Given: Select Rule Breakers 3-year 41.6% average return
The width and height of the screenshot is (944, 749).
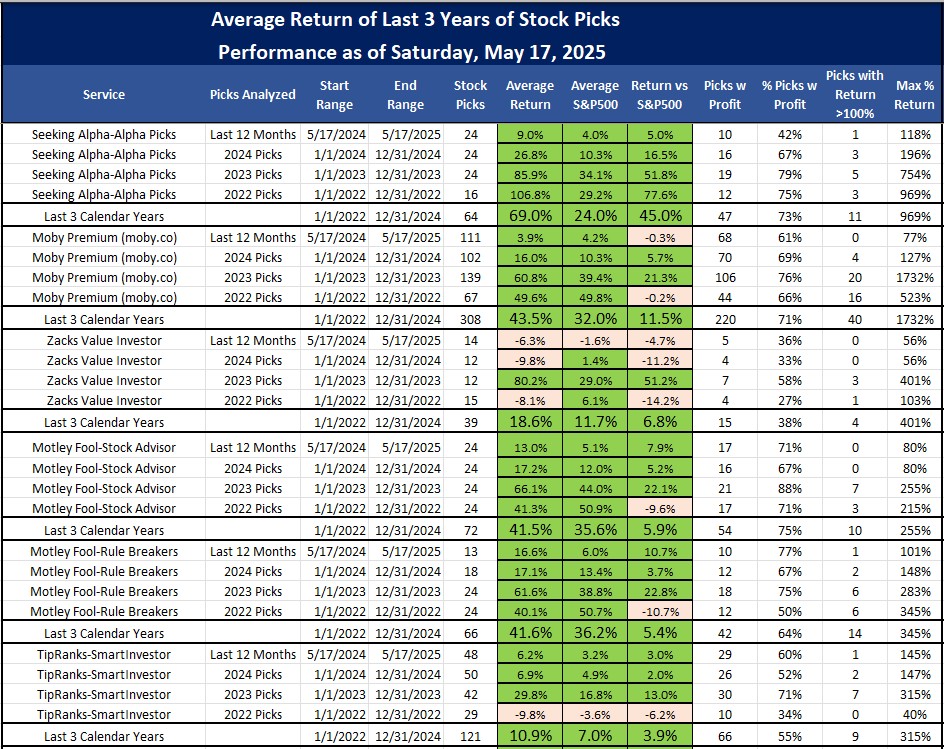Looking at the screenshot, I should [530, 632].
